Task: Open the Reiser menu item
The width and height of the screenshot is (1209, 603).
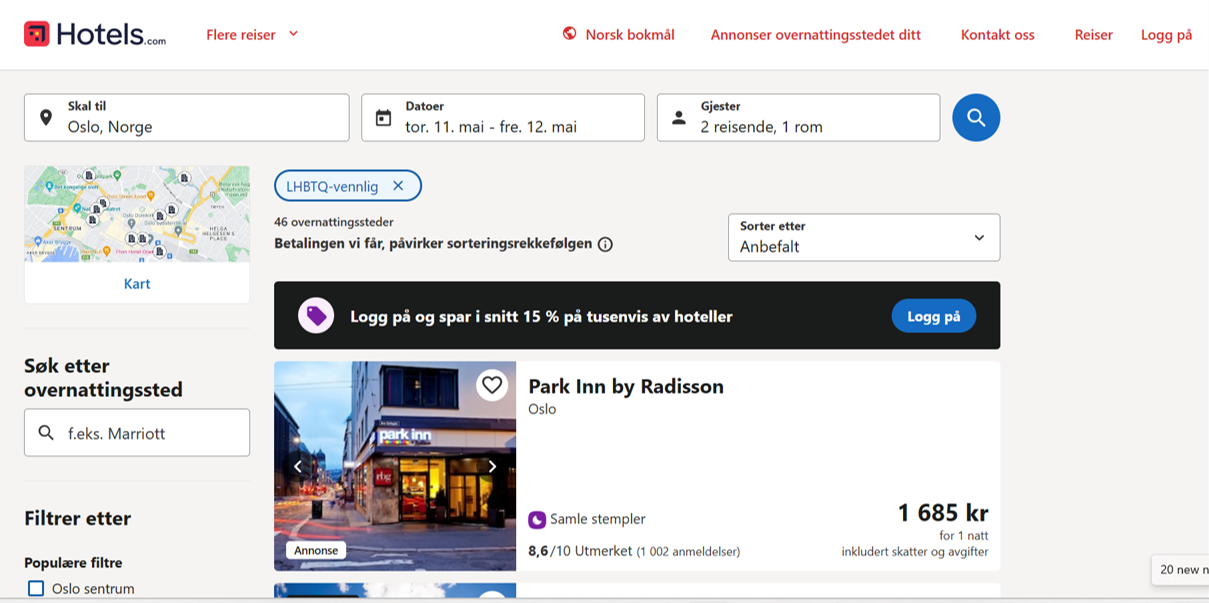Action: coord(1094,34)
